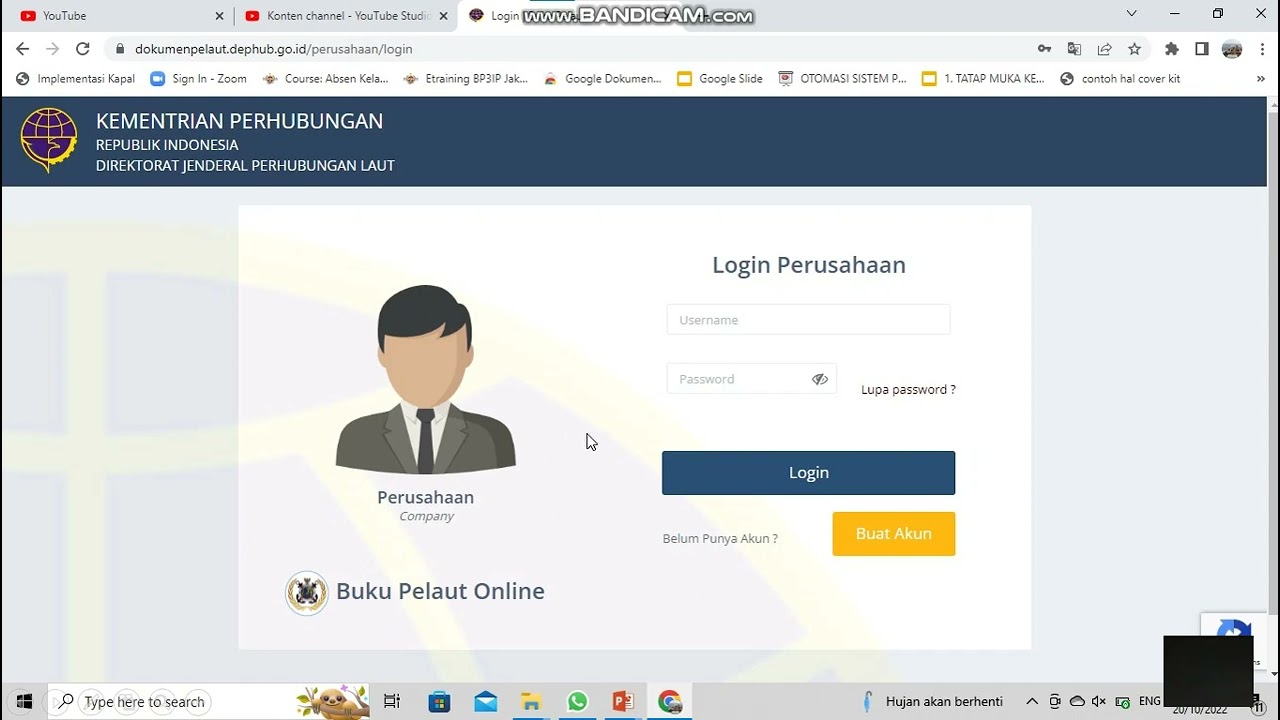Click the muted volume tray icon
This screenshot has height=720, width=1280.
point(1099,701)
